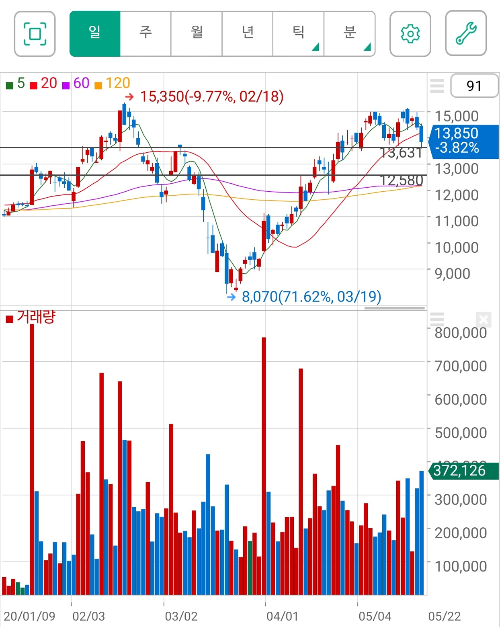
Task: Tap the 9,000 price axis label
Action: tap(452, 274)
